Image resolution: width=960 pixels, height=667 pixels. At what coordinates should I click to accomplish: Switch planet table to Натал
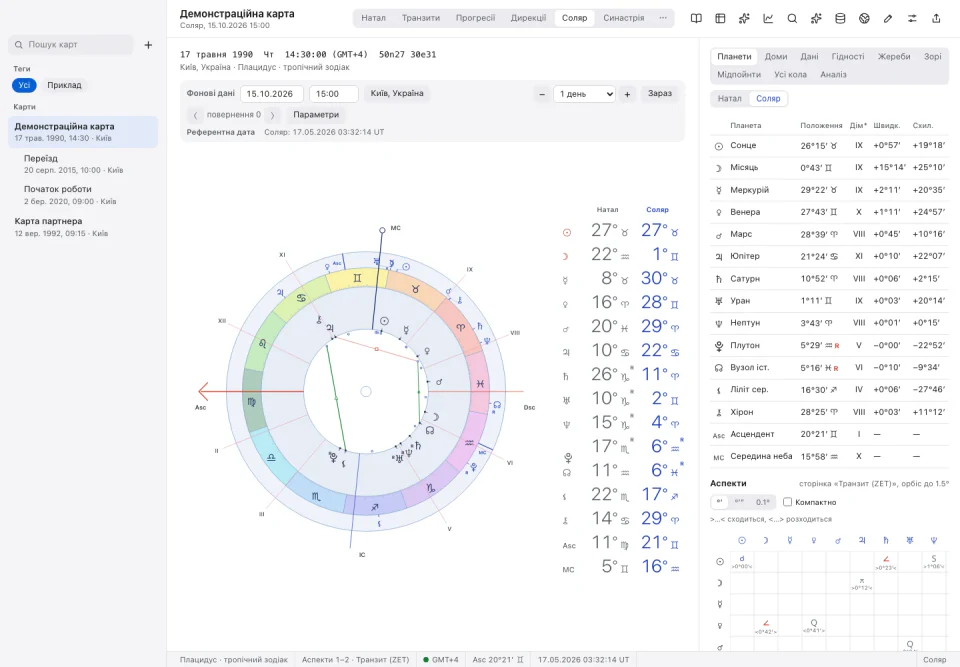click(729, 99)
